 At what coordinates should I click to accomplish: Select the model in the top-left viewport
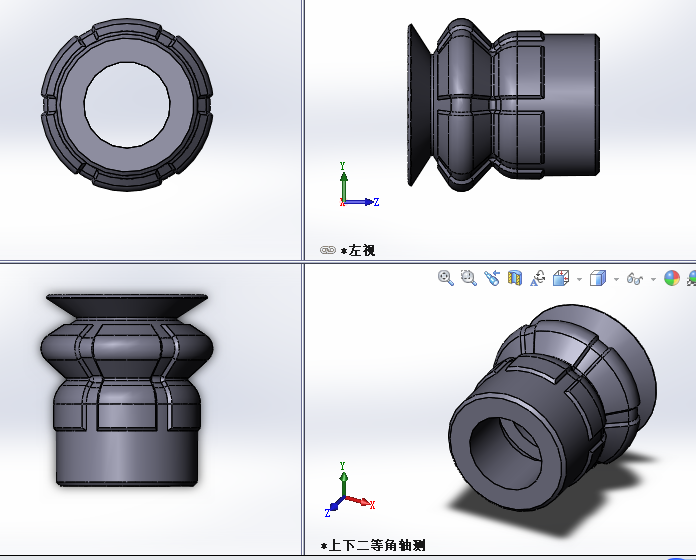(127, 104)
